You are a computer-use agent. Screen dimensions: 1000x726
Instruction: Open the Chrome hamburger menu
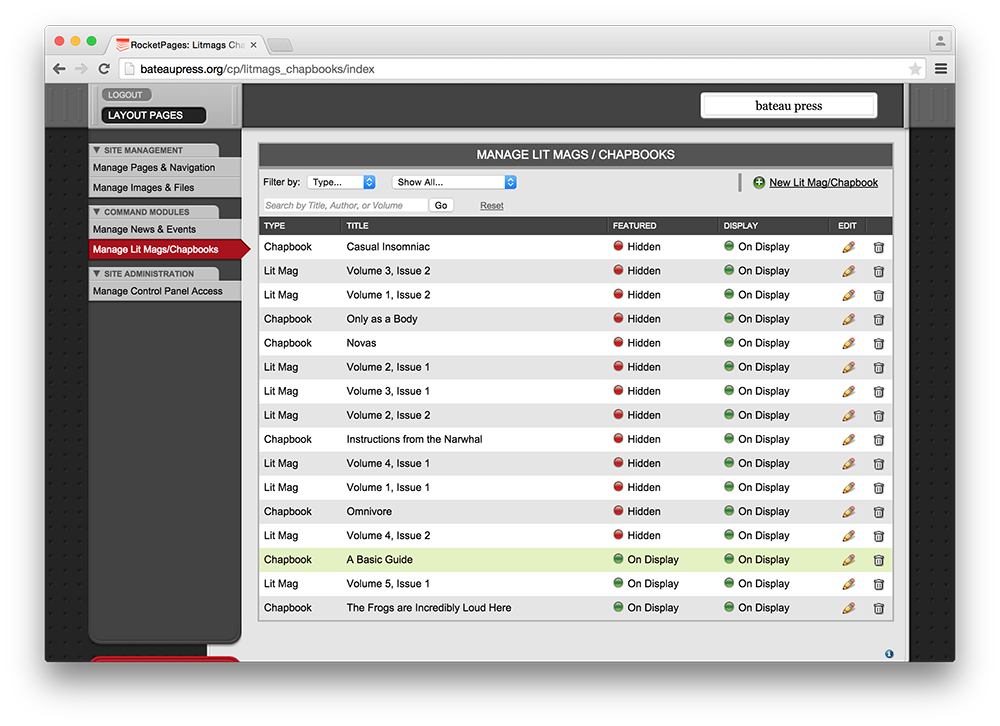tap(940, 69)
